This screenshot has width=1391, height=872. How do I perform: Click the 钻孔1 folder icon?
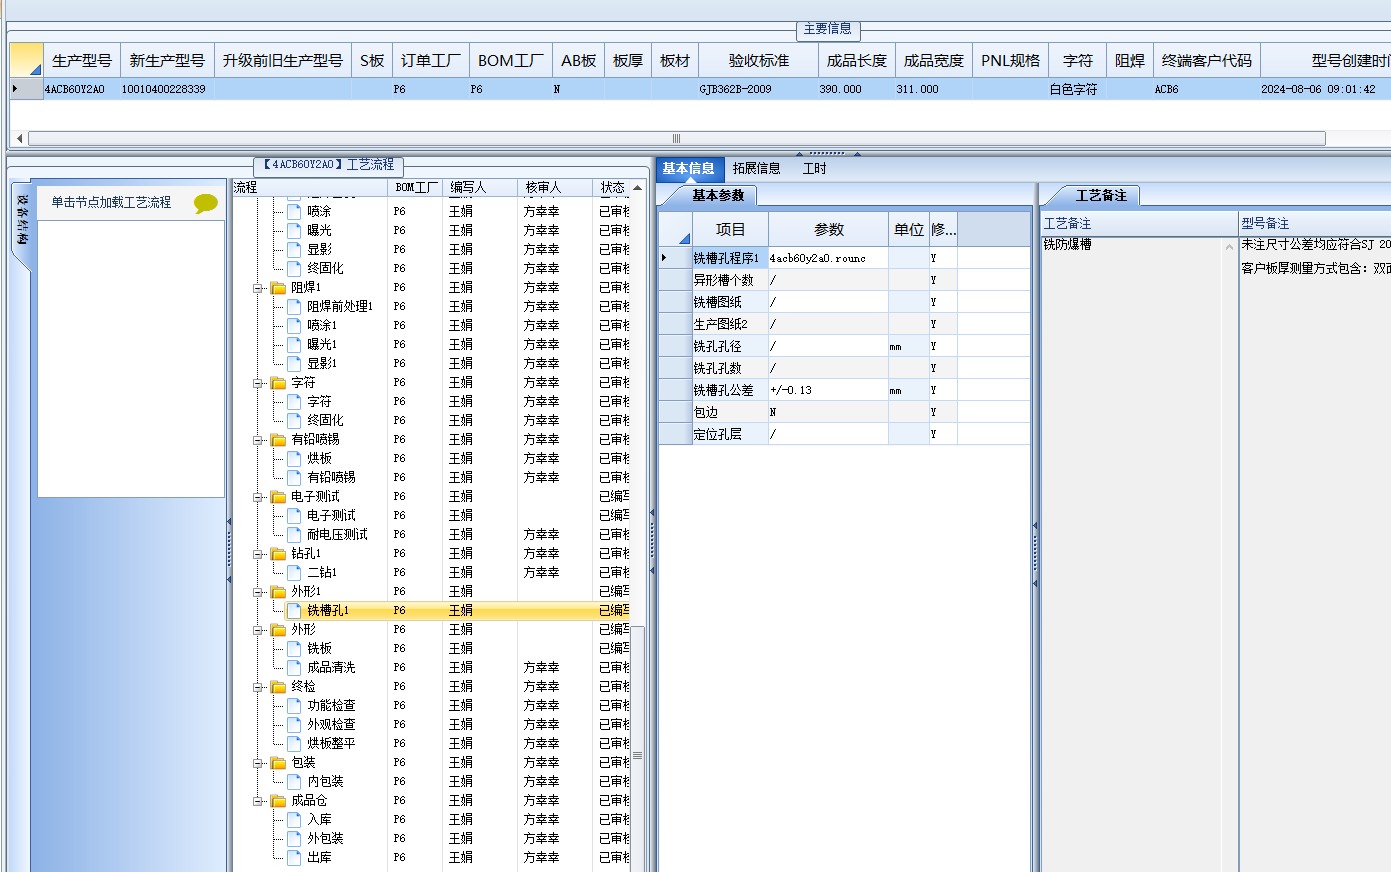278,554
